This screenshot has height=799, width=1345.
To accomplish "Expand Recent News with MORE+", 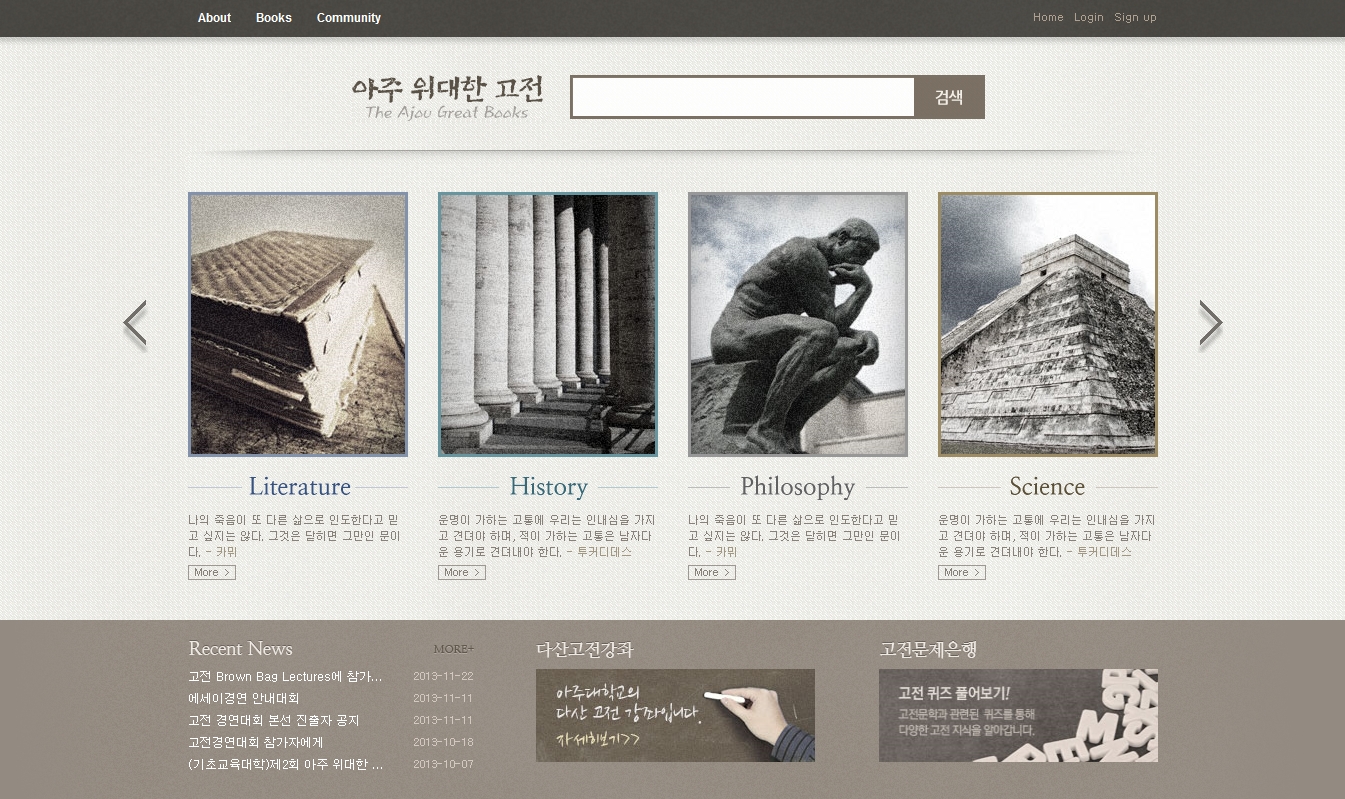I will pos(454,649).
